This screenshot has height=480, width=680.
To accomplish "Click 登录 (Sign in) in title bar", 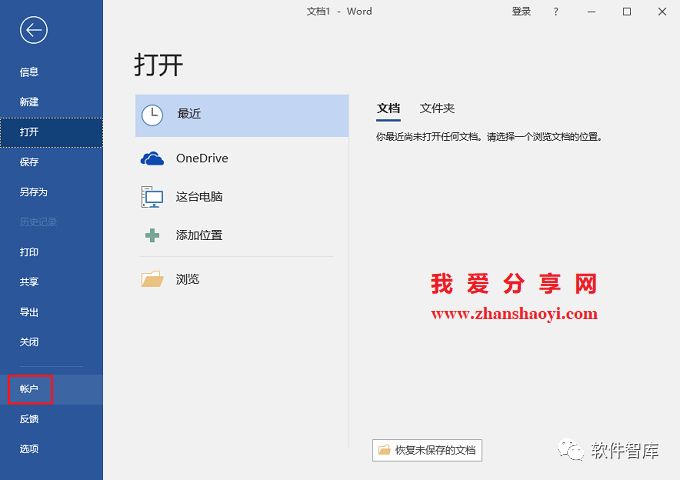I will click(521, 12).
